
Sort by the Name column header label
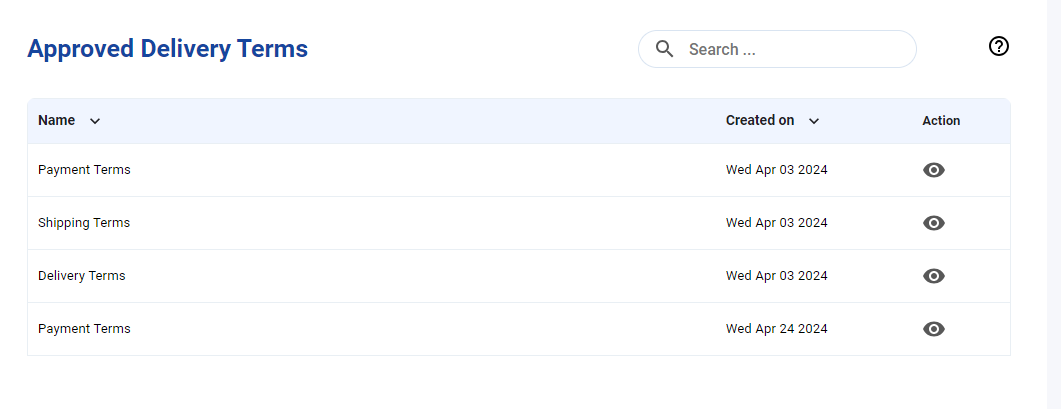click(x=56, y=121)
